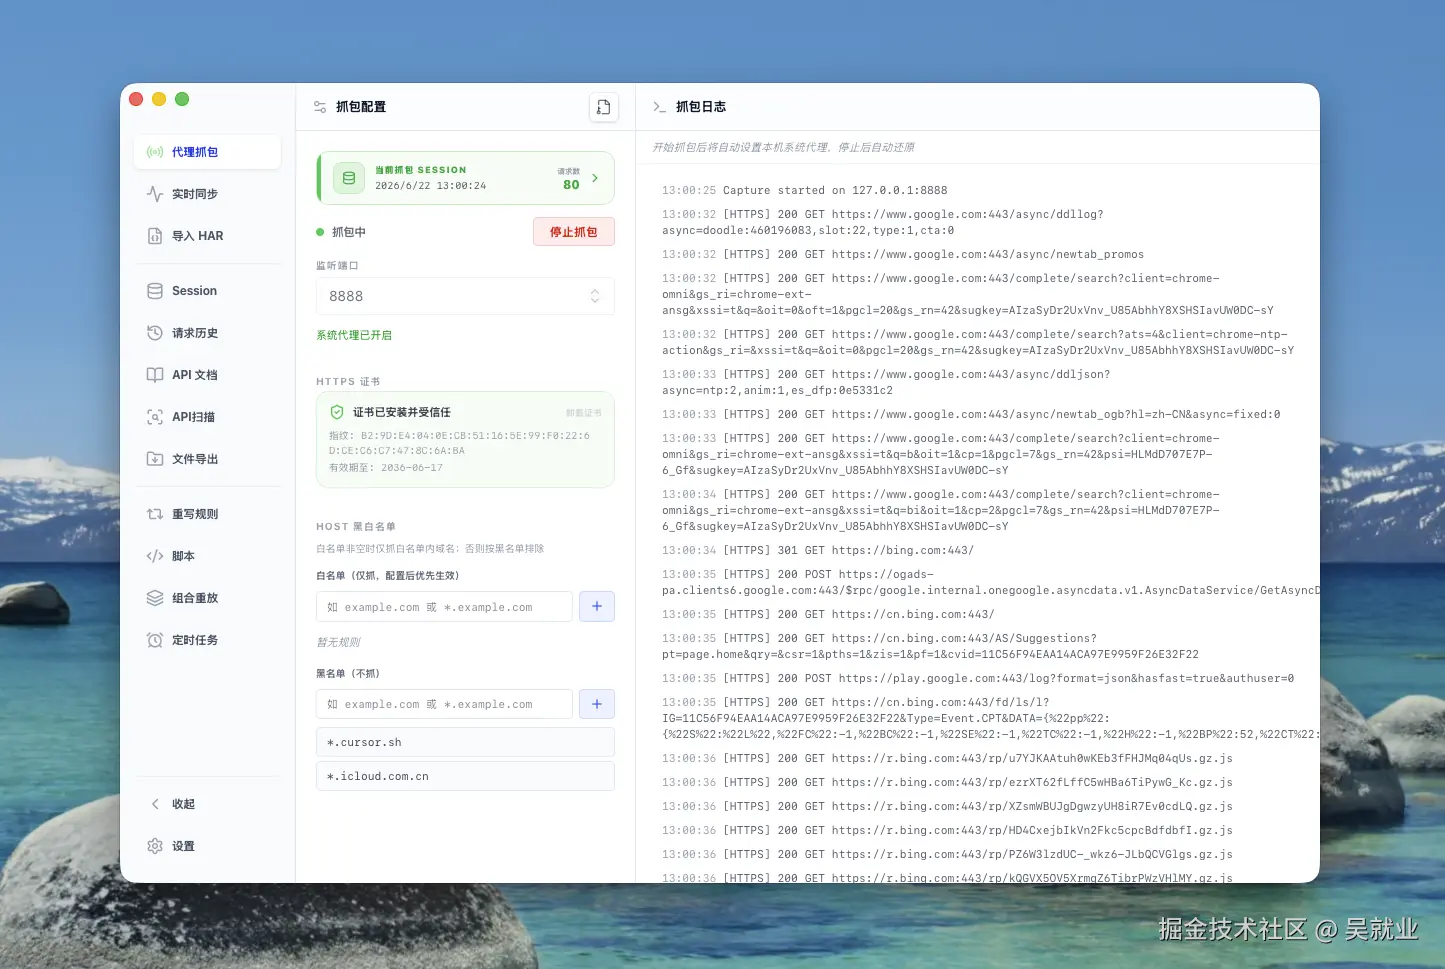This screenshot has height=969, width=1445.
Task: Click the 抓包配置 panel title
Action: [361, 107]
